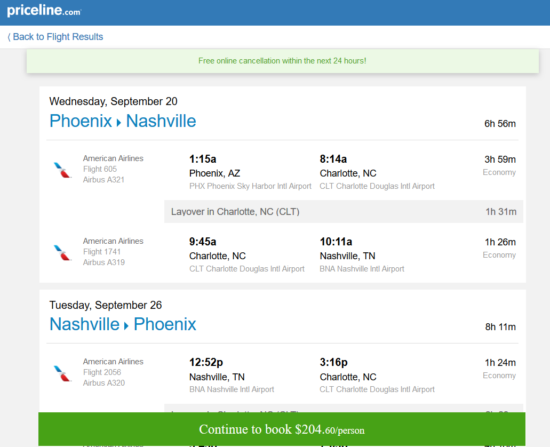The width and height of the screenshot is (550, 447).
Task: Go back to Flight Results
Action: (55, 37)
